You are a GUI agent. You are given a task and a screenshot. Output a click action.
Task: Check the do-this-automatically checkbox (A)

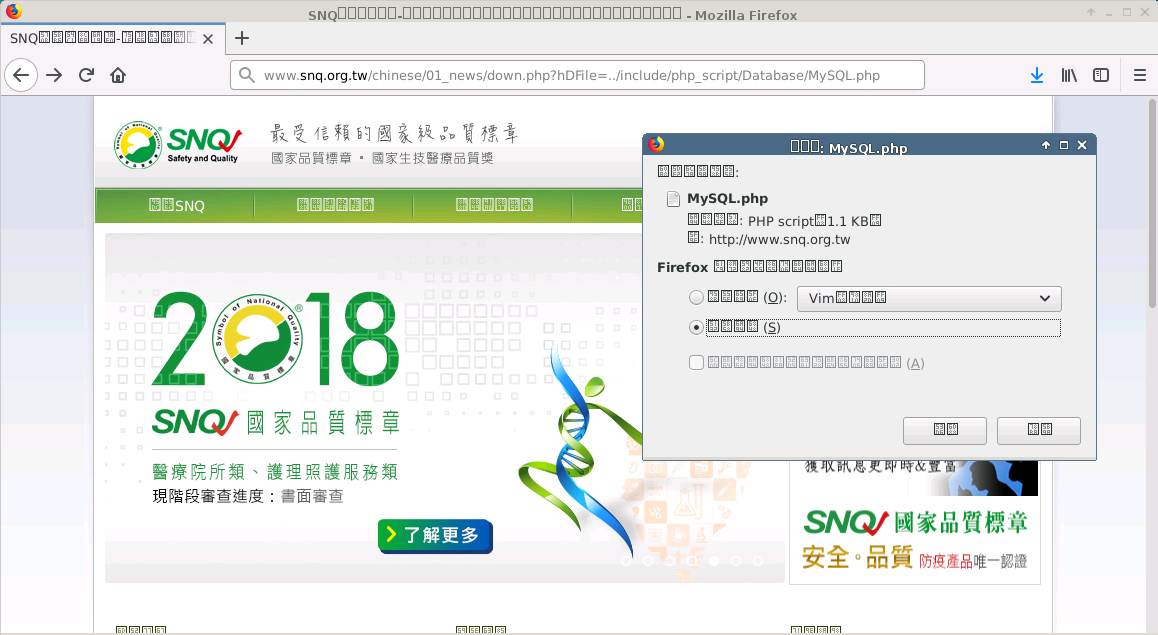(696, 363)
